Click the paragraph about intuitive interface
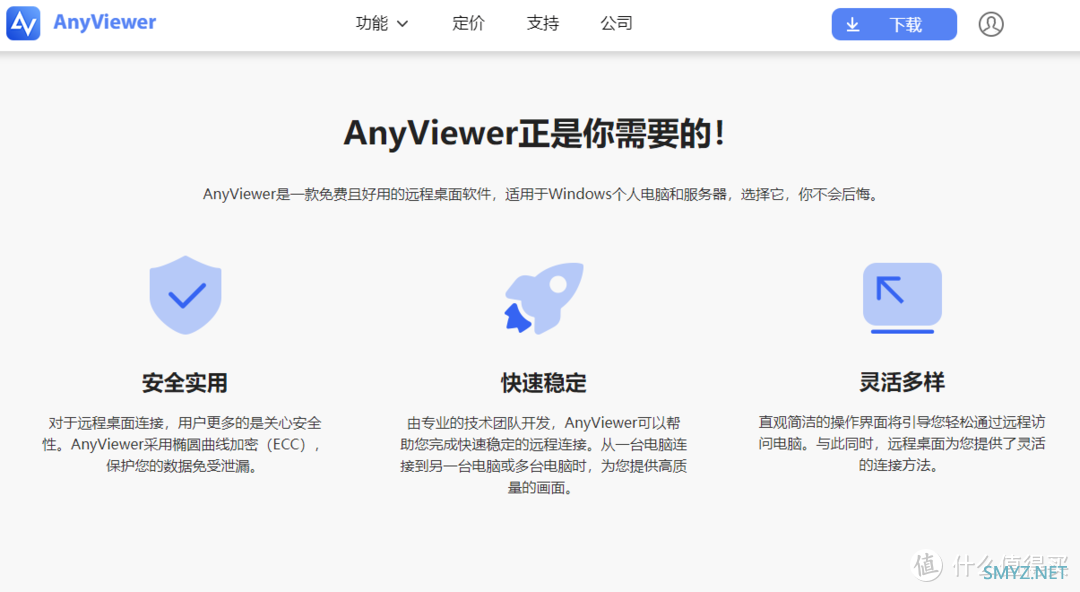Screen dimensions: 1080x592 point(902,444)
